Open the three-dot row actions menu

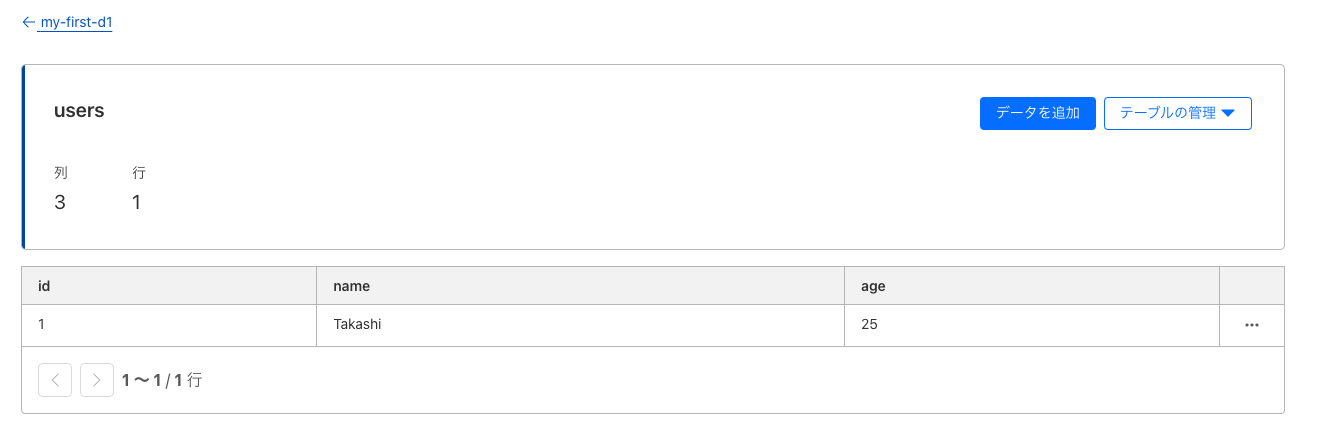click(1251, 325)
